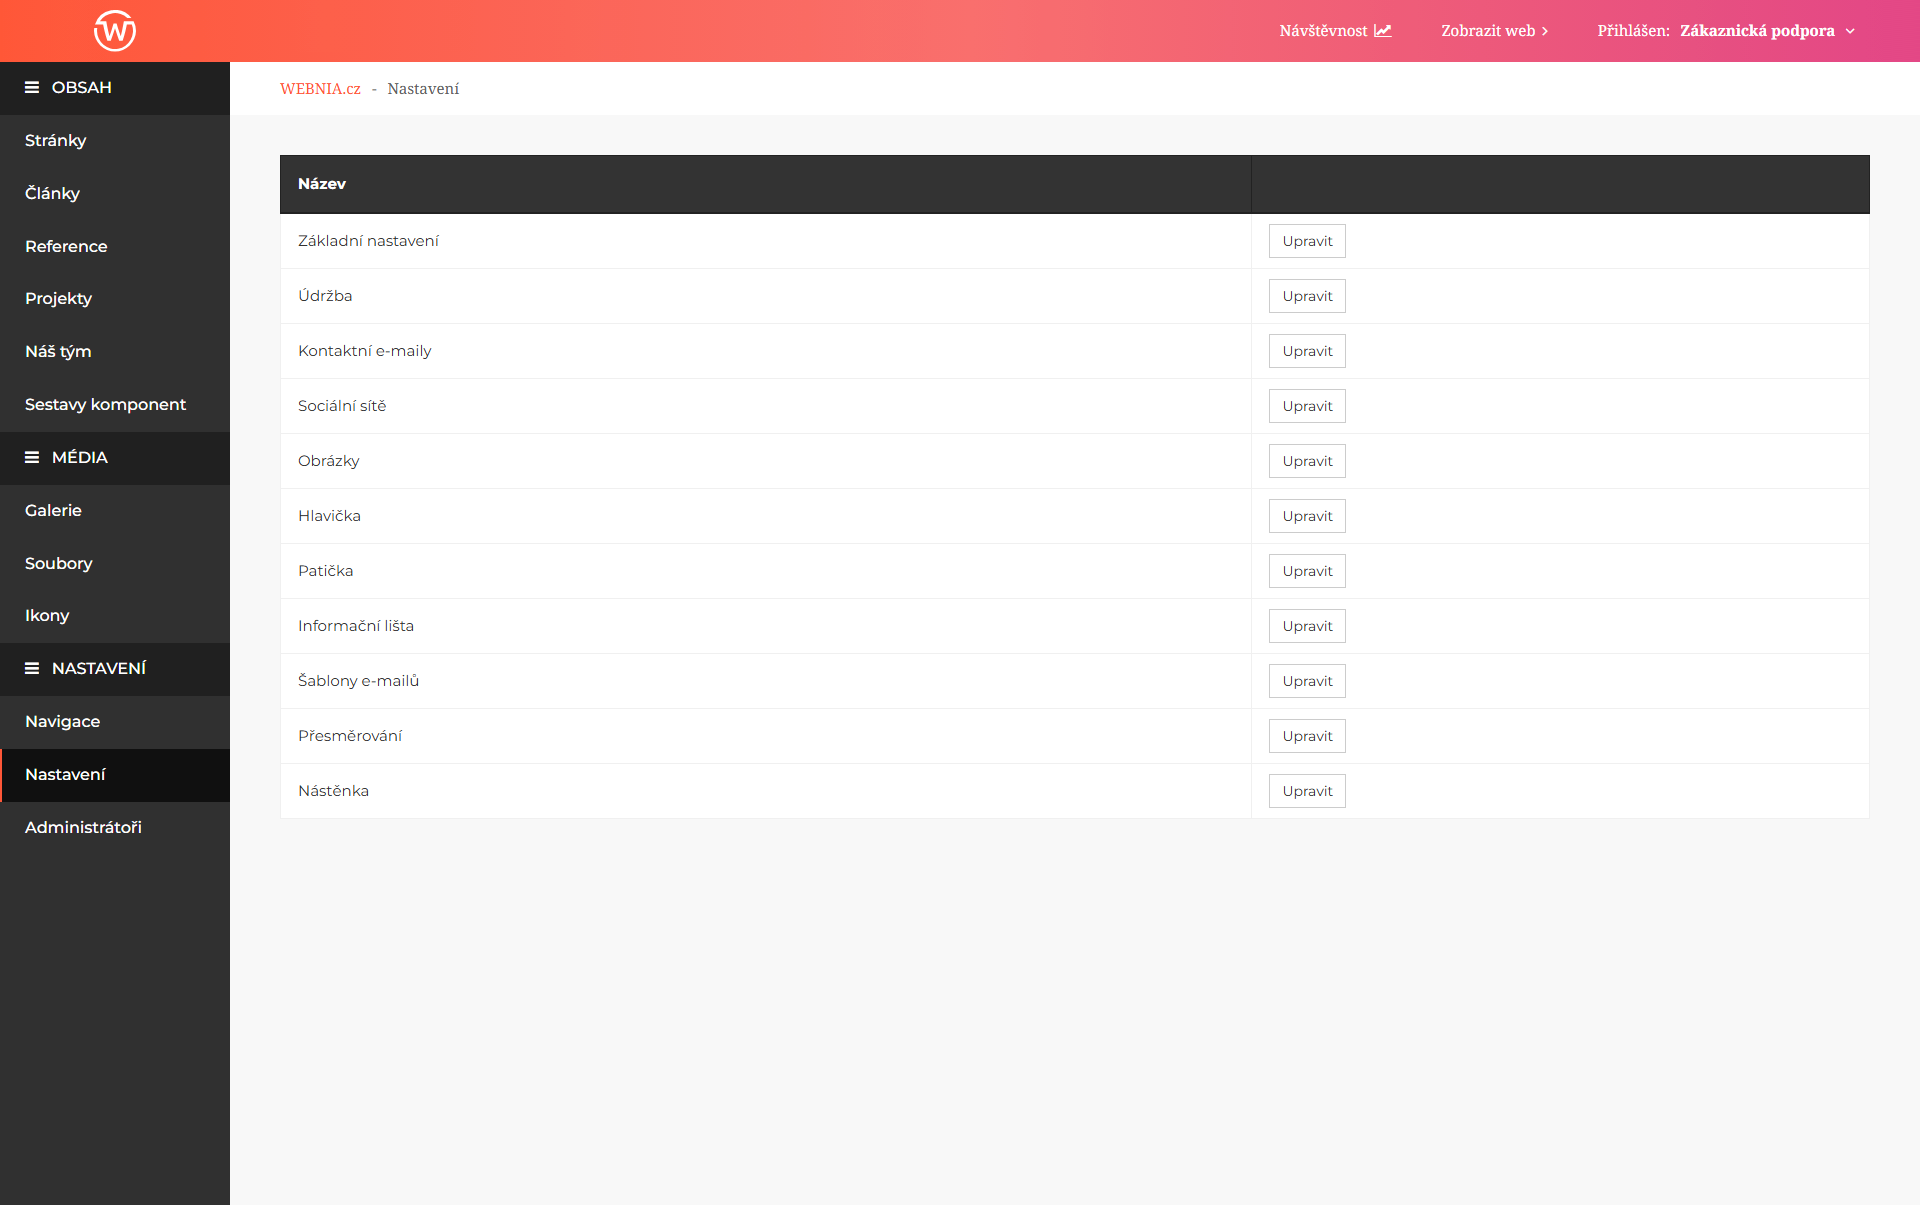Click the WEBNIA.cz breadcrumb link
Viewport: 1920px width, 1205px height.
(320, 89)
